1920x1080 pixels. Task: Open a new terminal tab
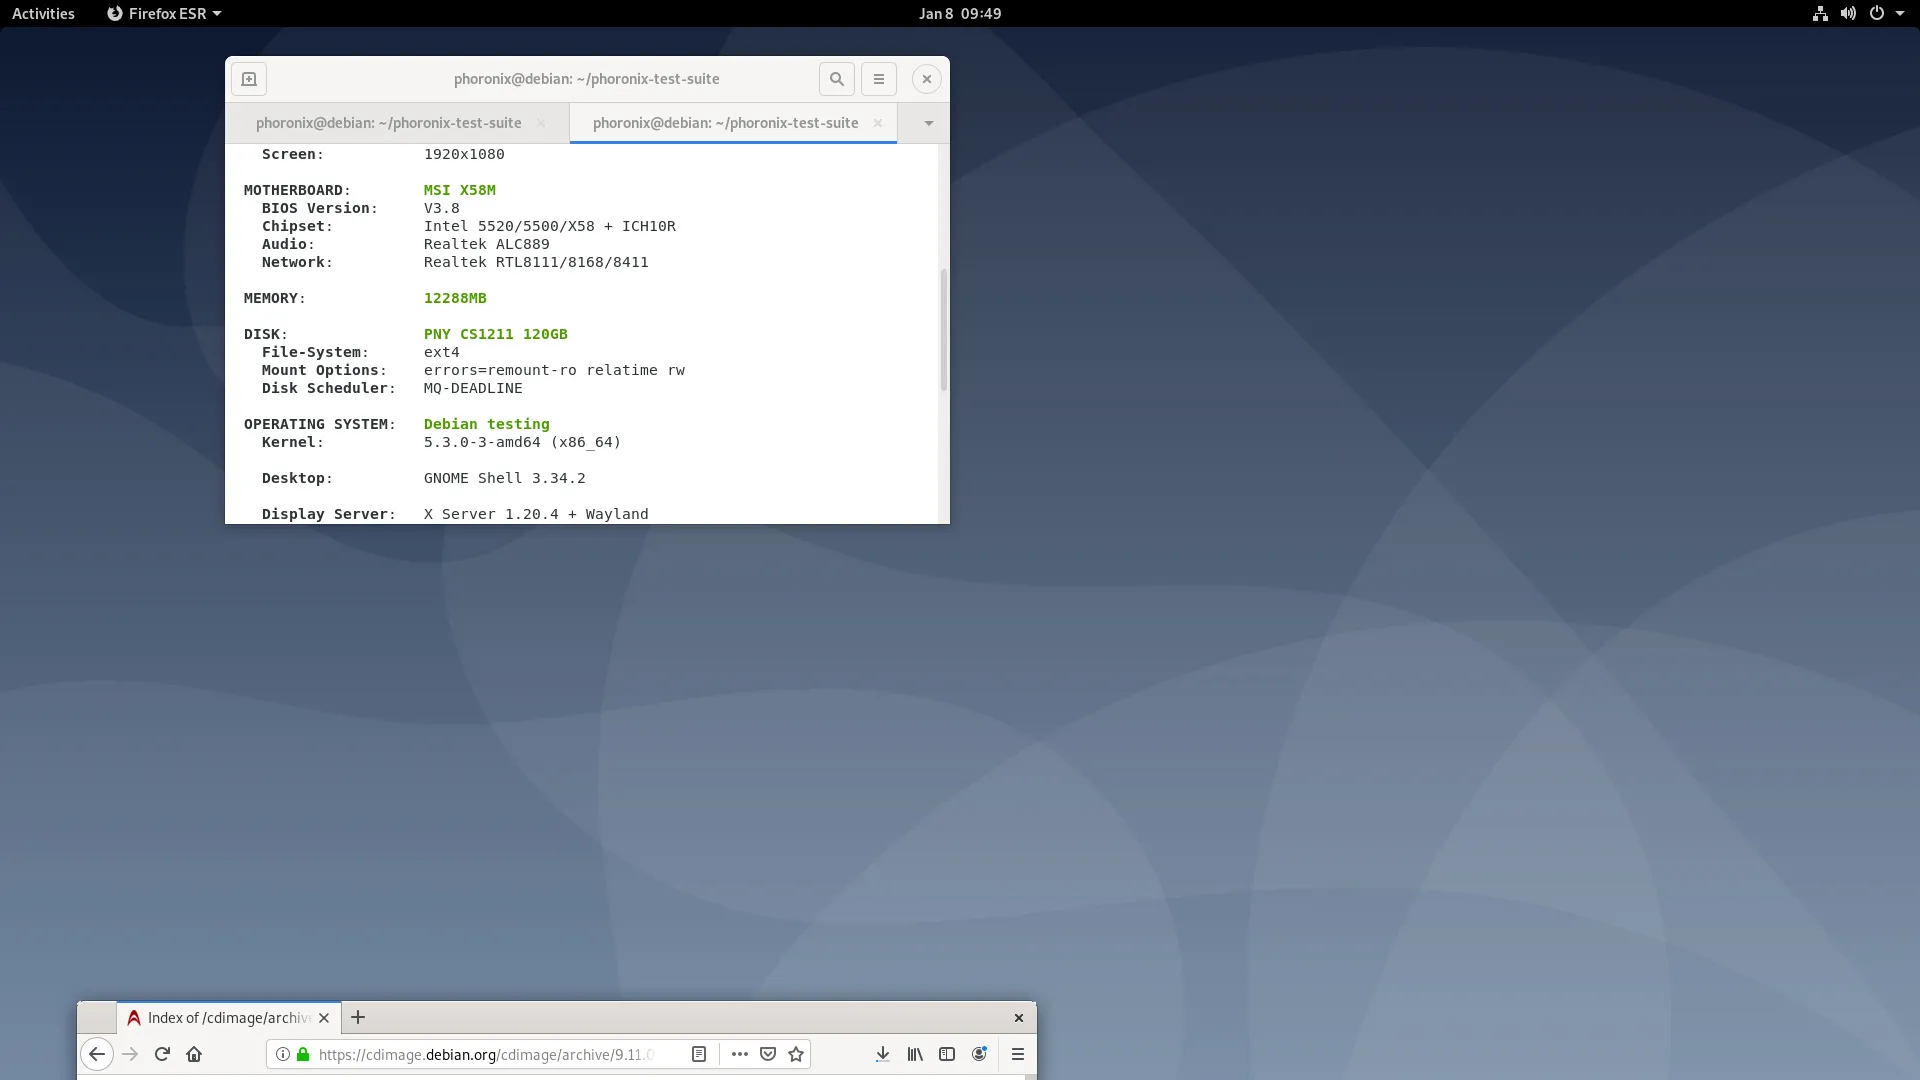(249, 79)
